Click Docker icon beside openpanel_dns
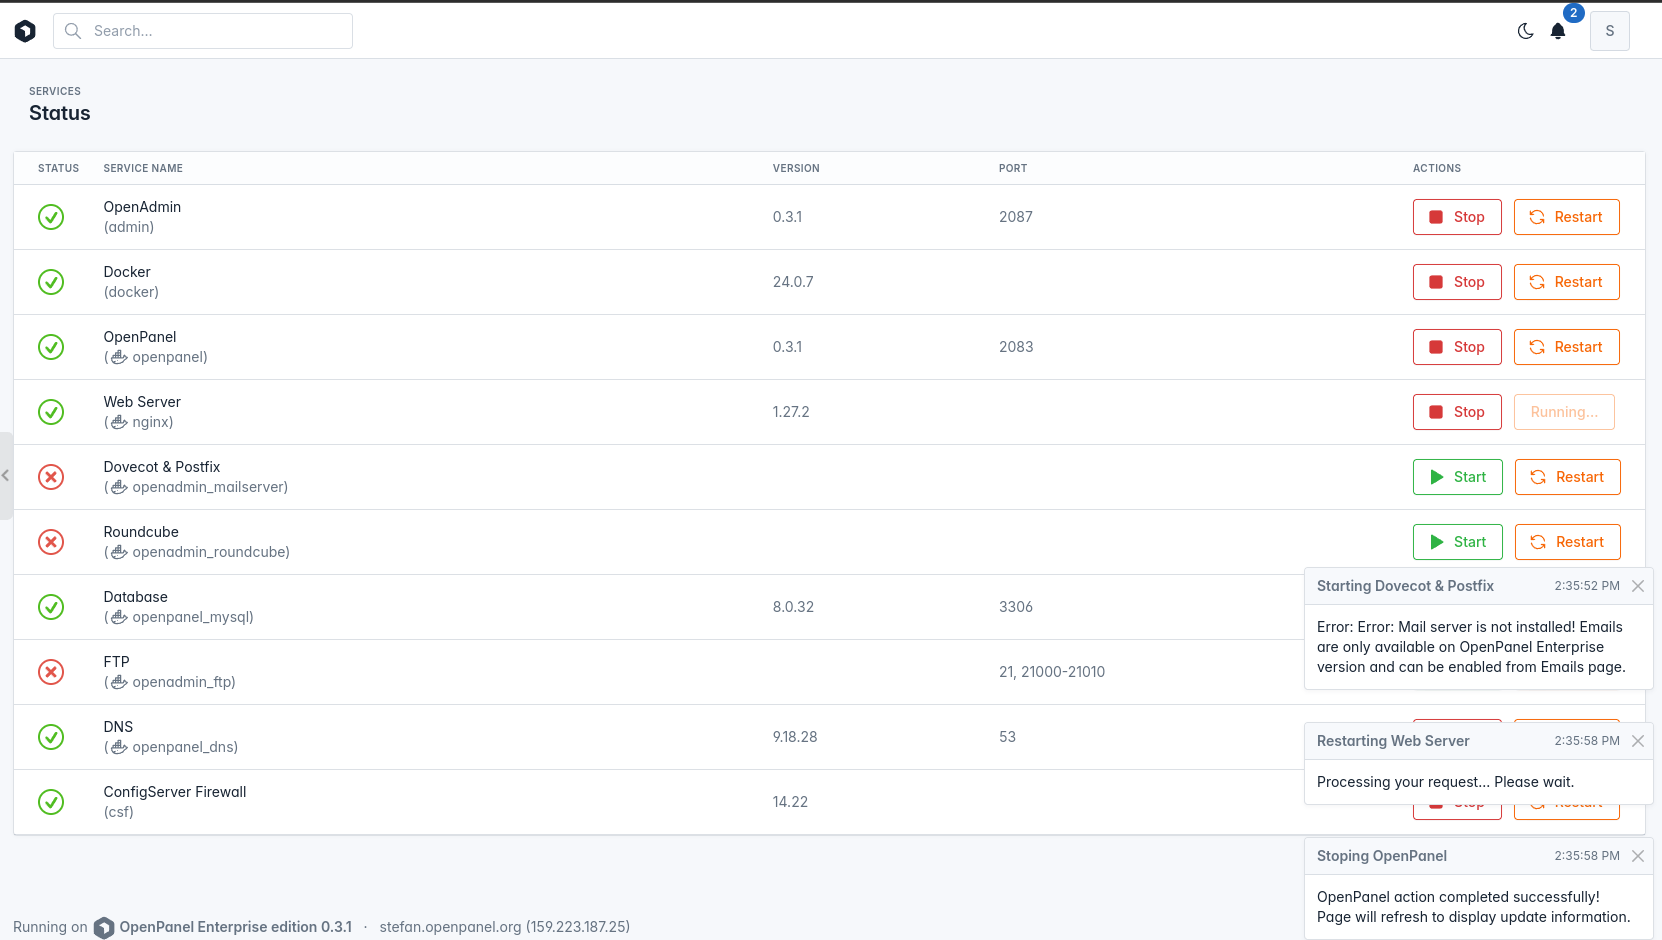Image resolution: width=1662 pixels, height=940 pixels. point(119,747)
